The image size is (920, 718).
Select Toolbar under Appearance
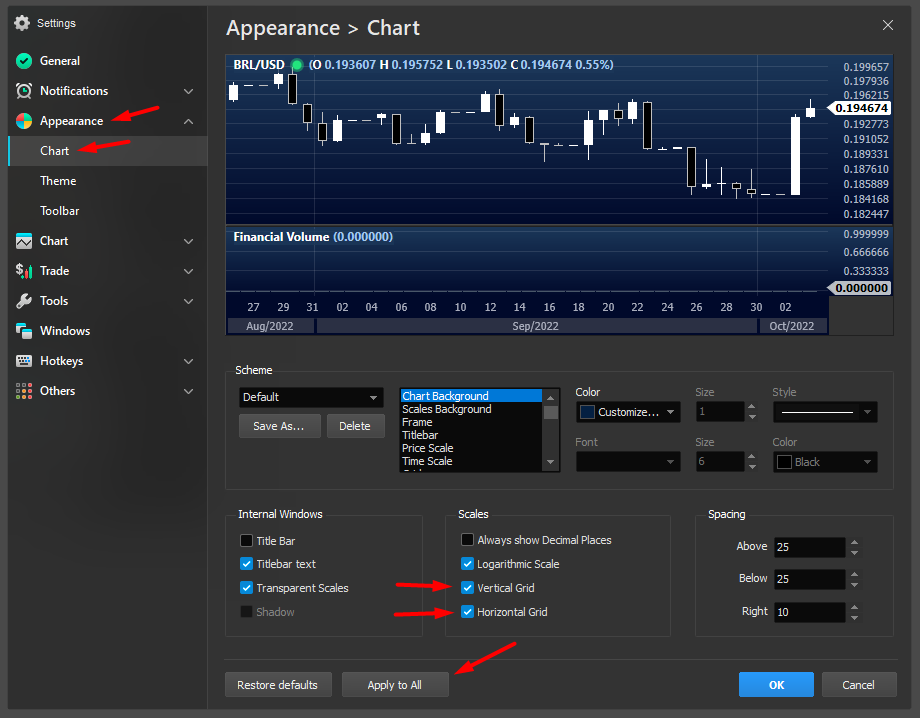[60, 211]
